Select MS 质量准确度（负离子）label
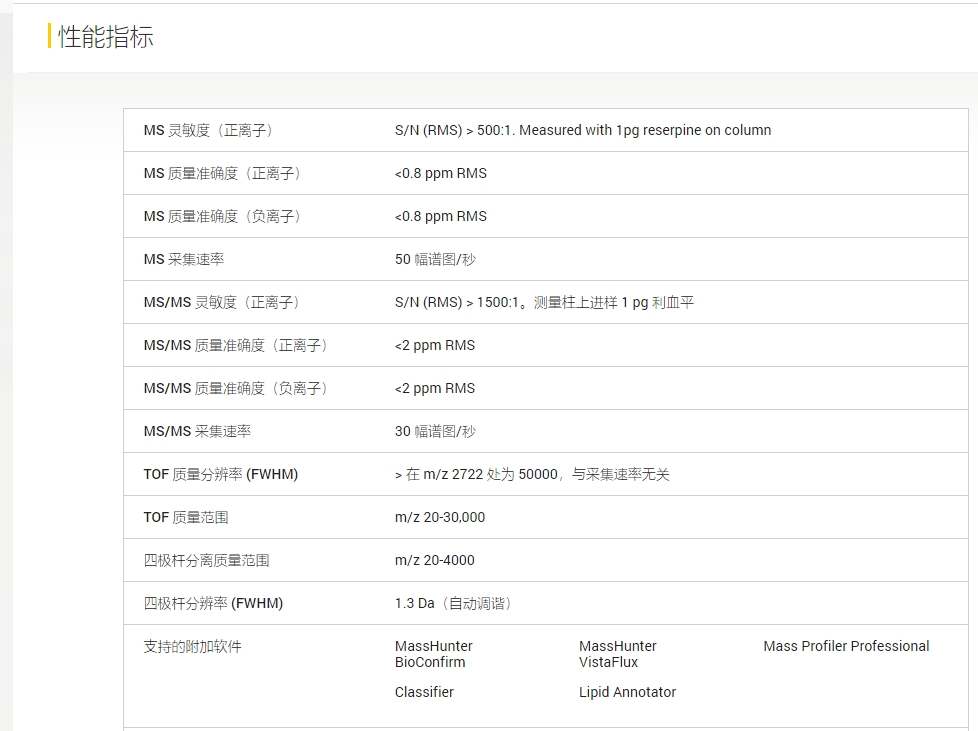The image size is (978, 731). 223,216
